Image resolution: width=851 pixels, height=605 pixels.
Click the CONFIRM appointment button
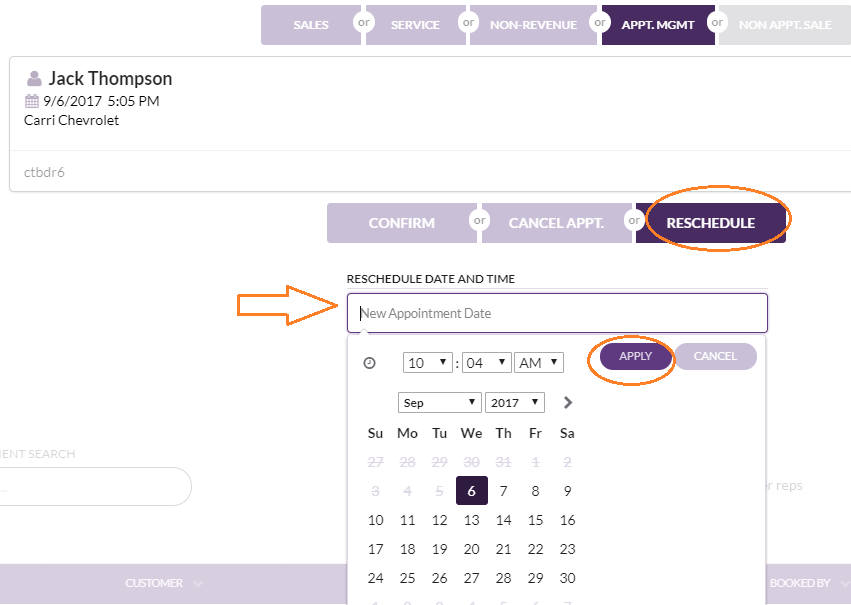point(402,223)
